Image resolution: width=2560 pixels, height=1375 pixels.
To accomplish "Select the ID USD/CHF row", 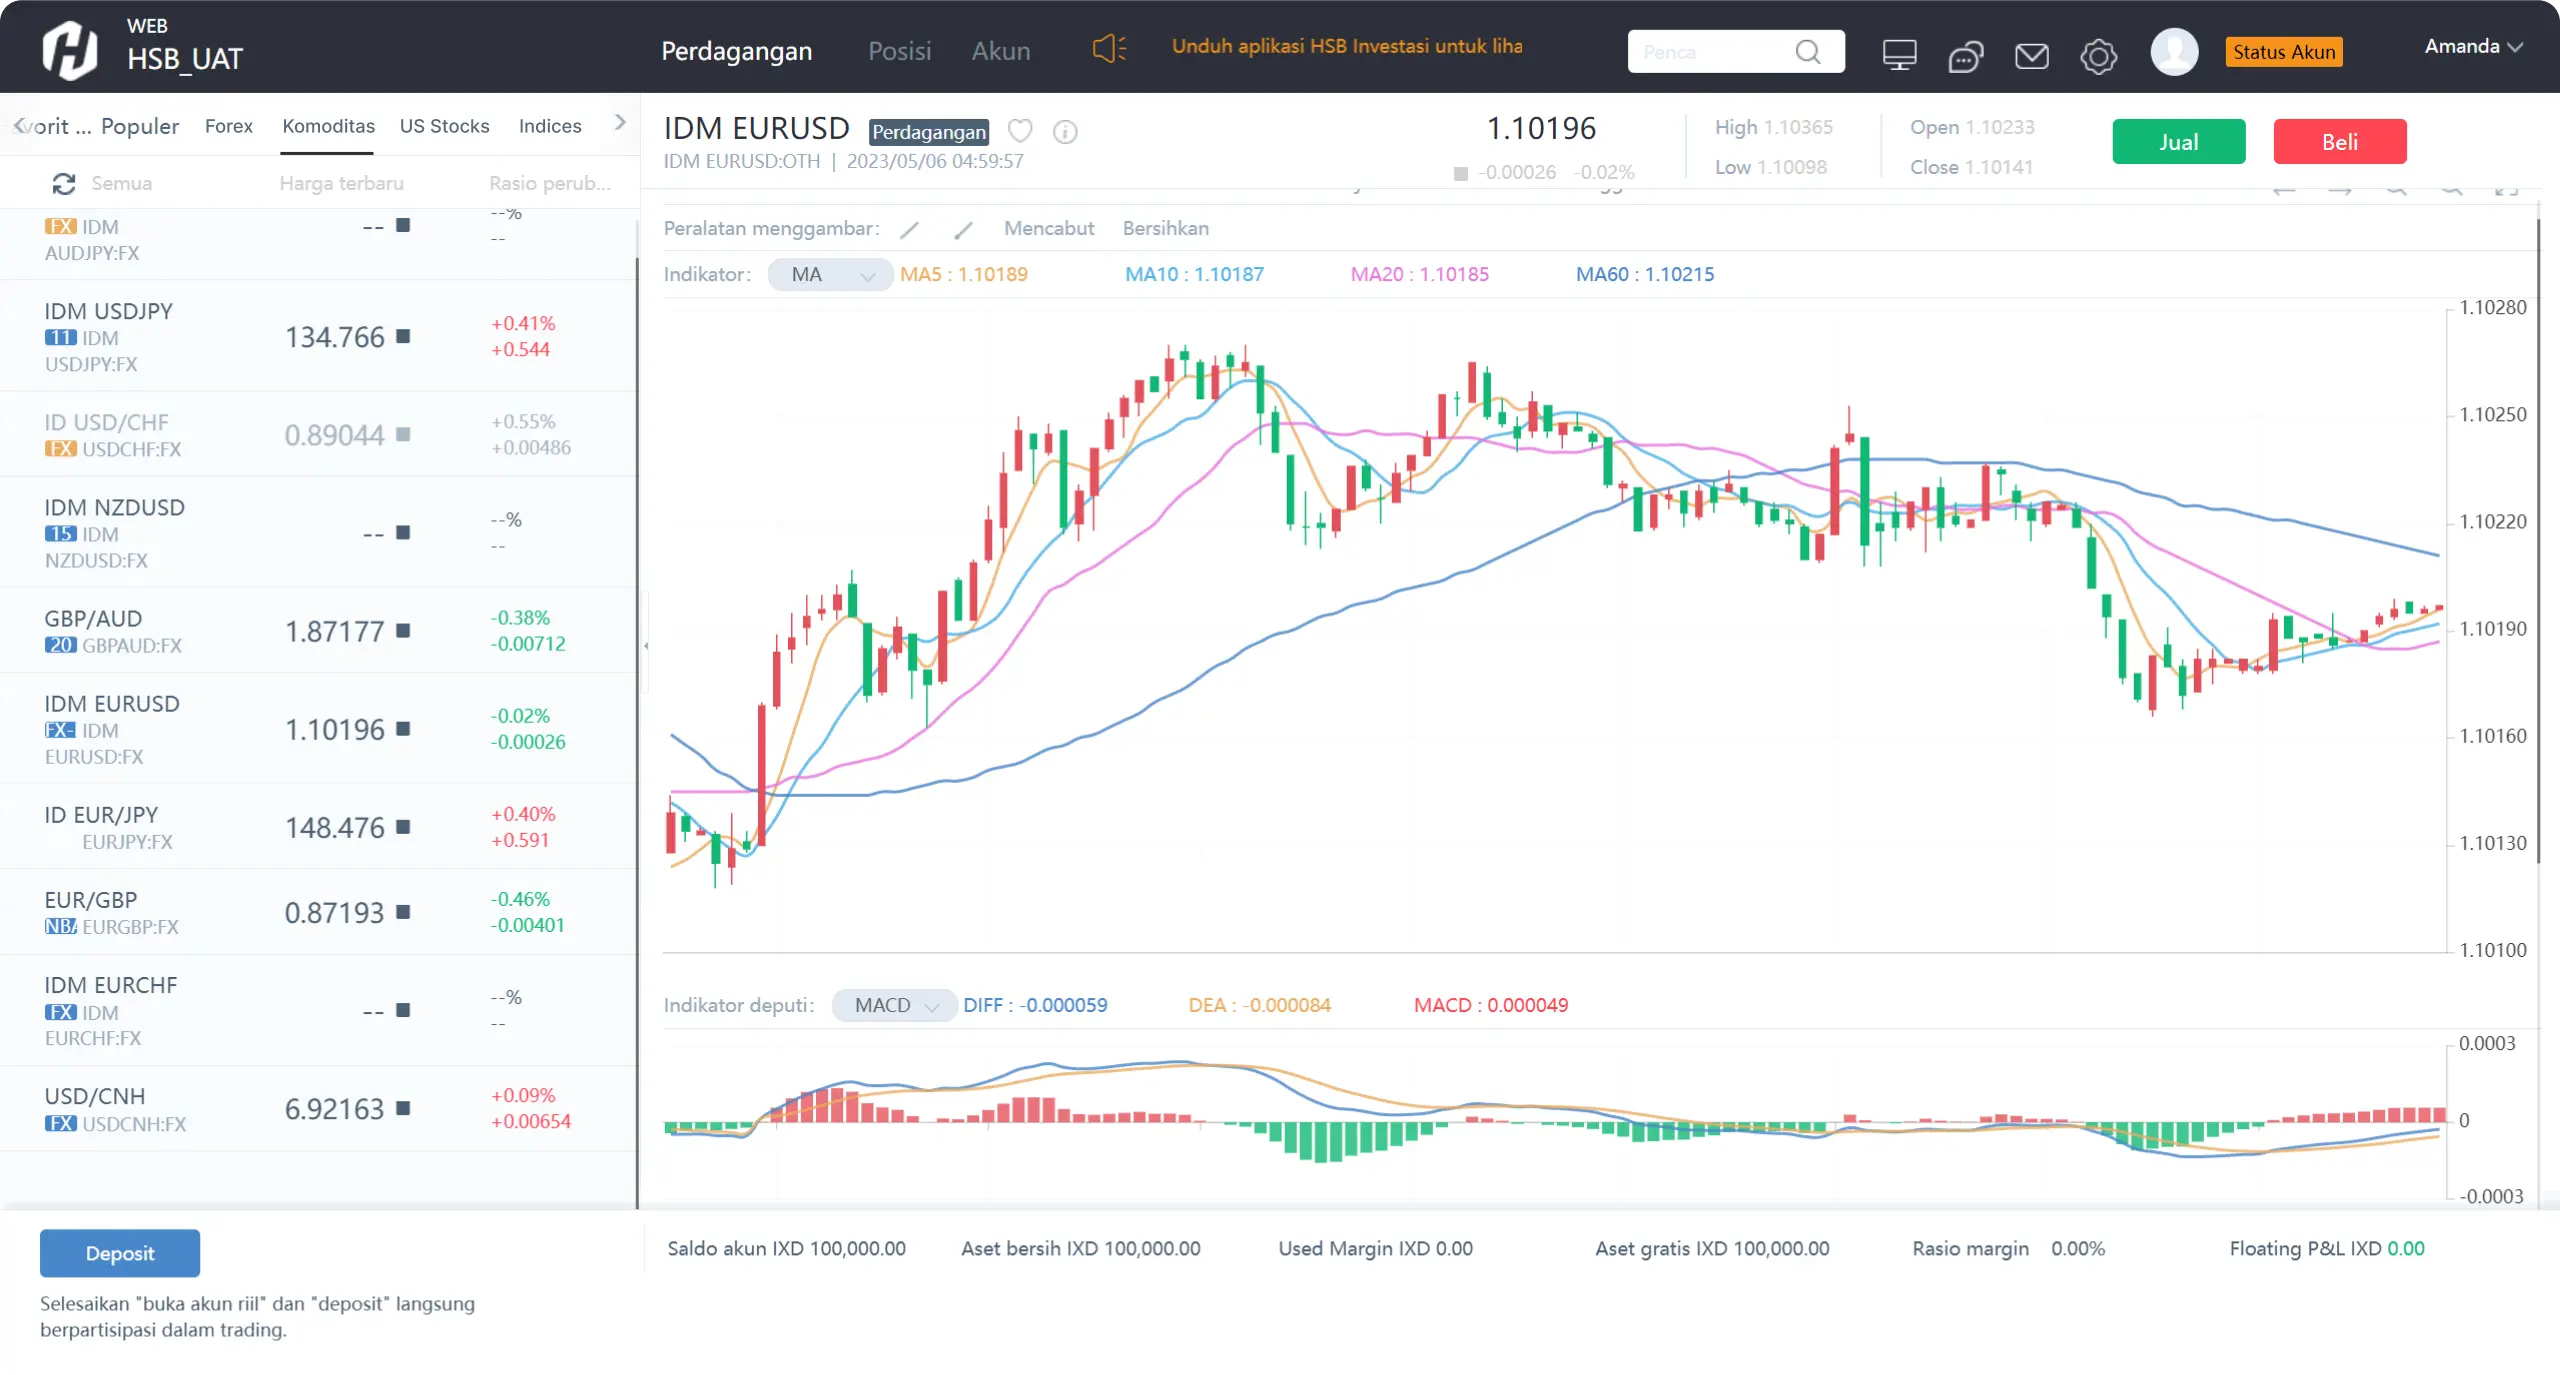I will [x=318, y=434].
